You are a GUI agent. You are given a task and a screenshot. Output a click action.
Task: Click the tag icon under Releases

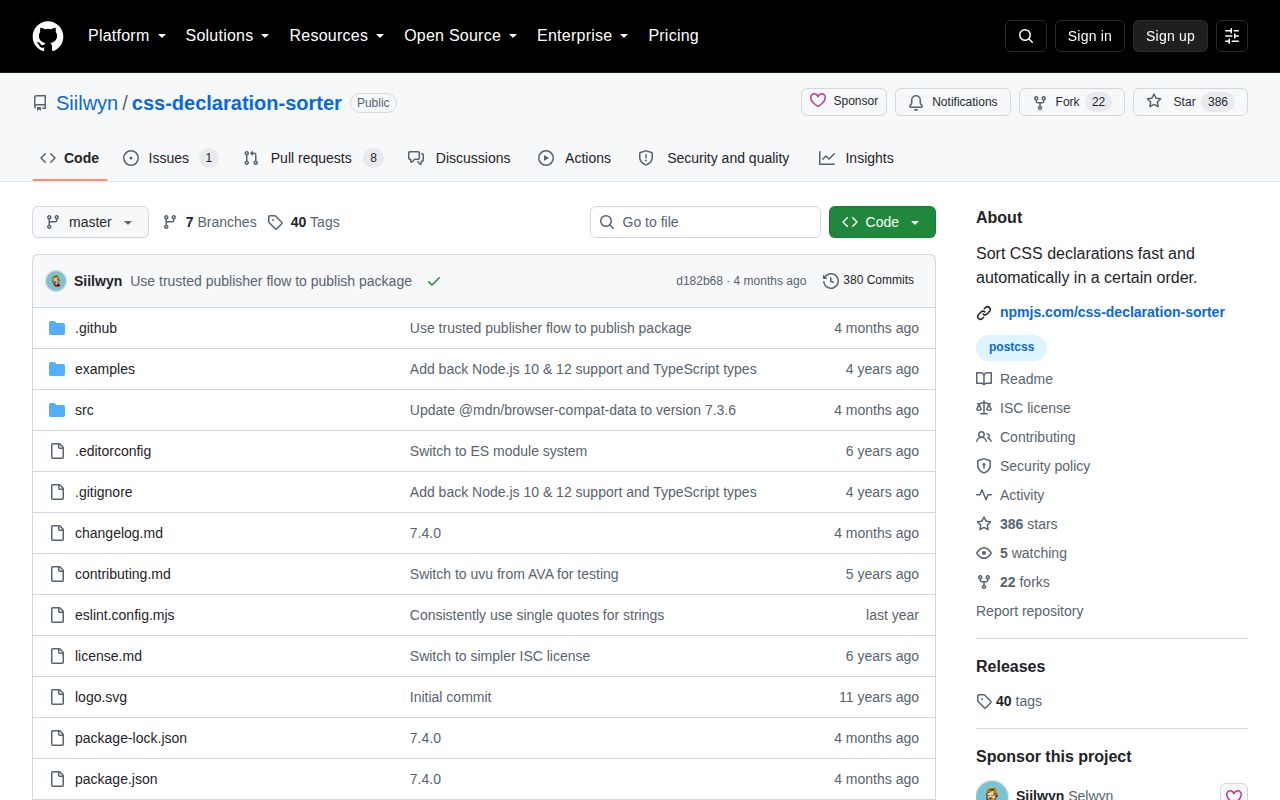(x=984, y=702)
